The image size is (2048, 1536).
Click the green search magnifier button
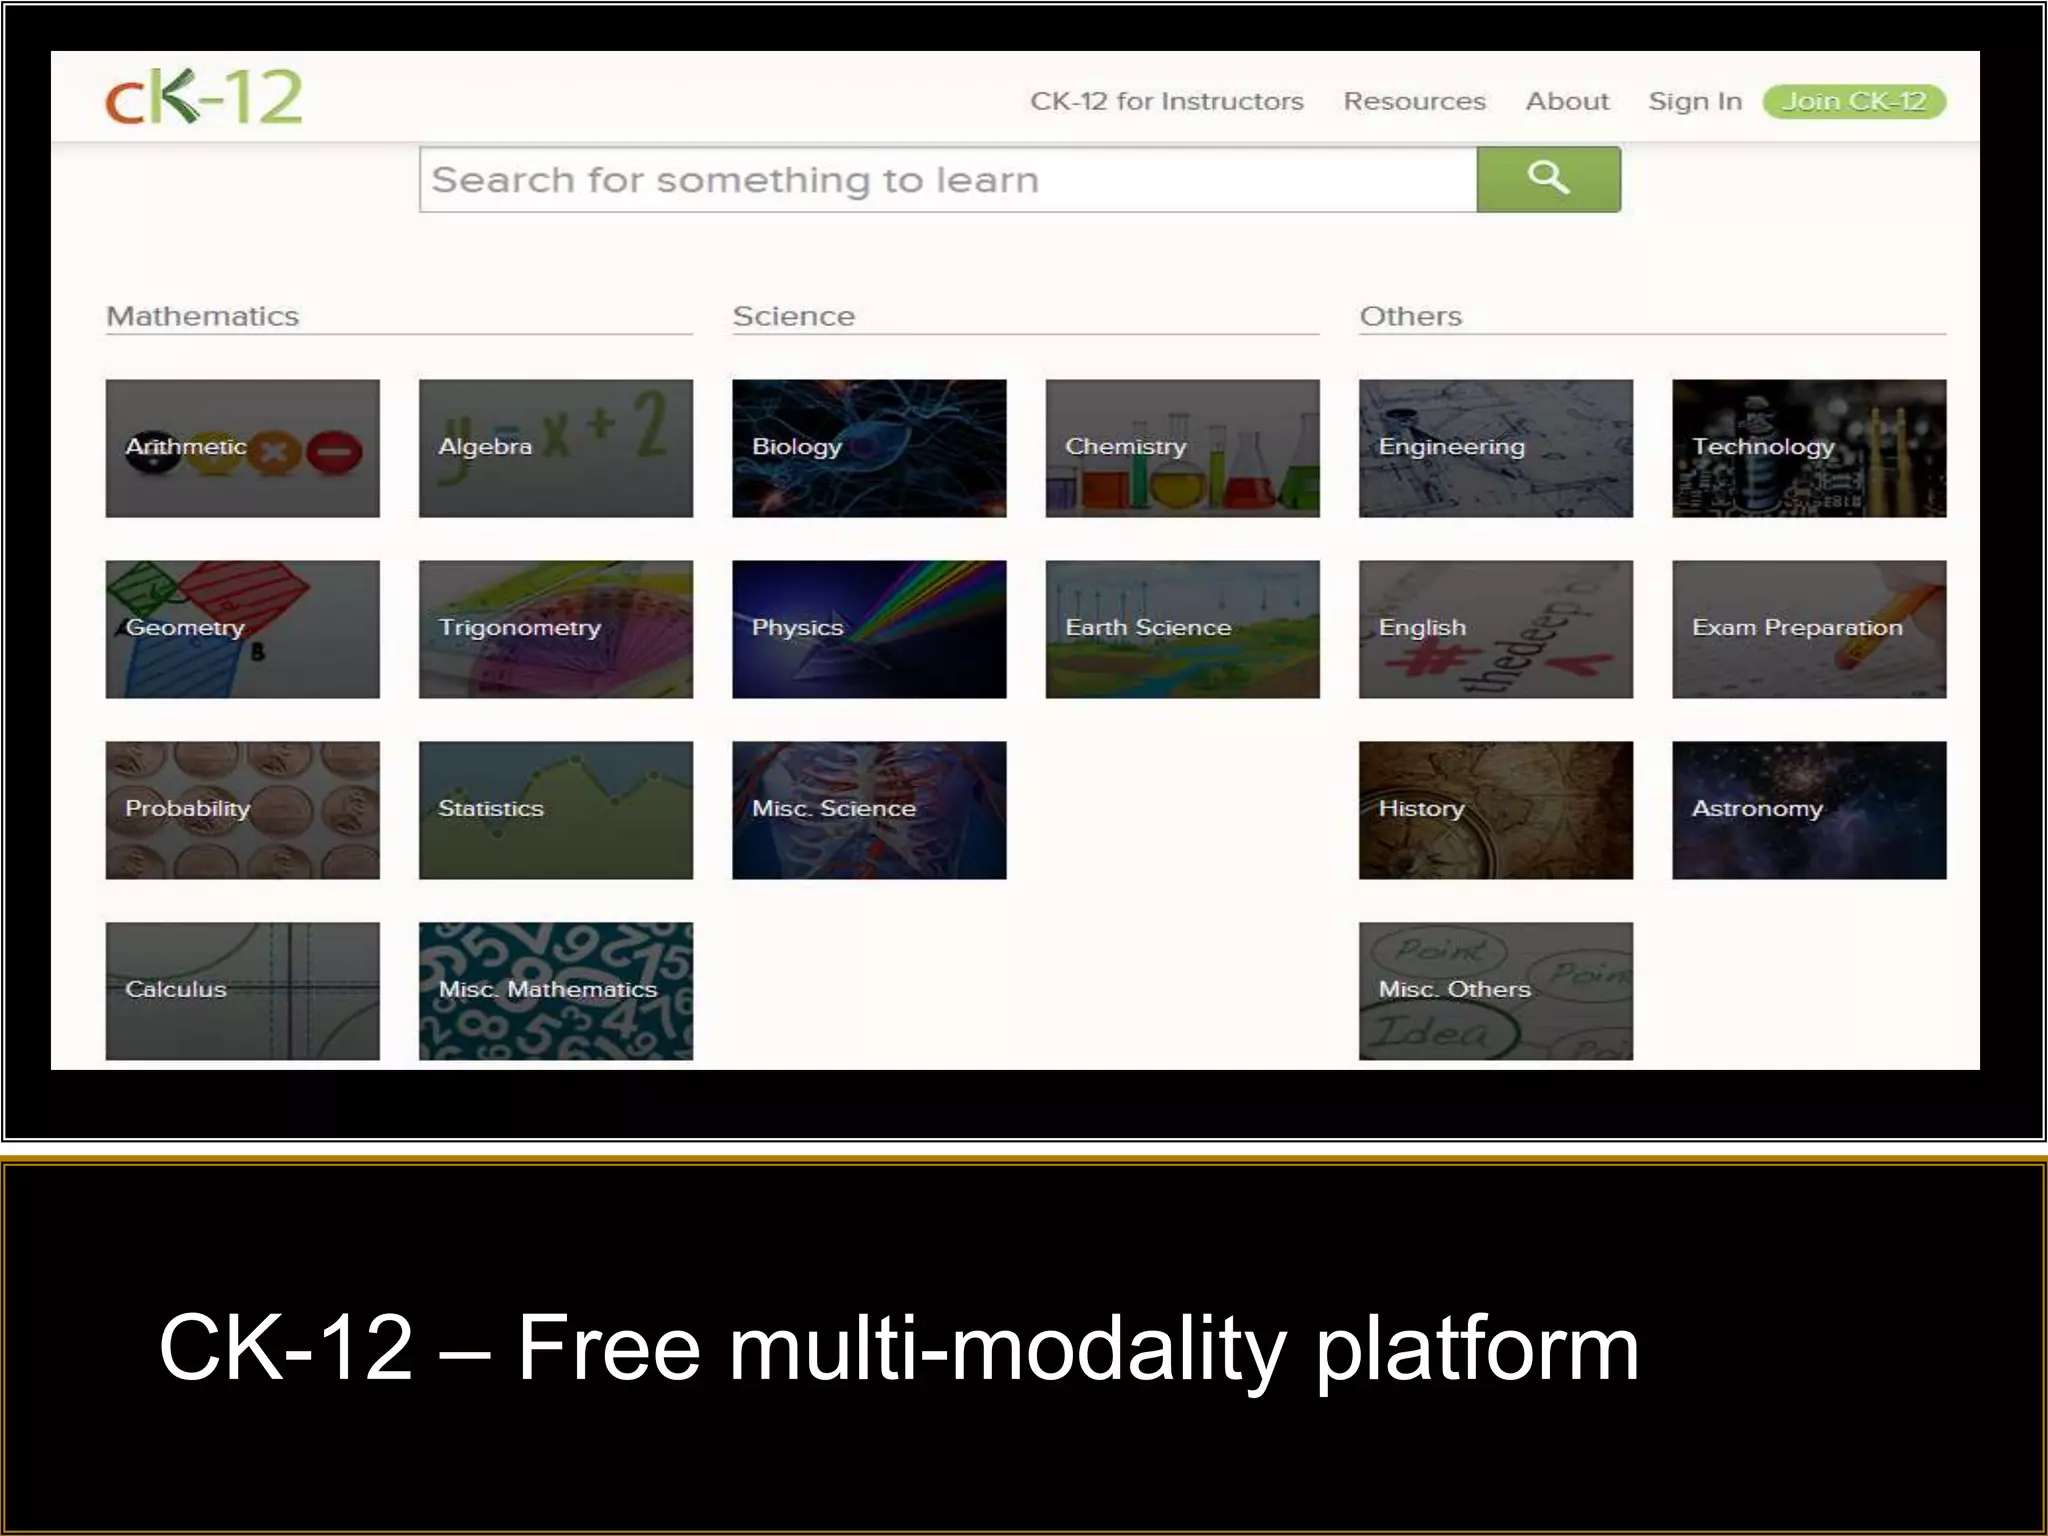1548,179
